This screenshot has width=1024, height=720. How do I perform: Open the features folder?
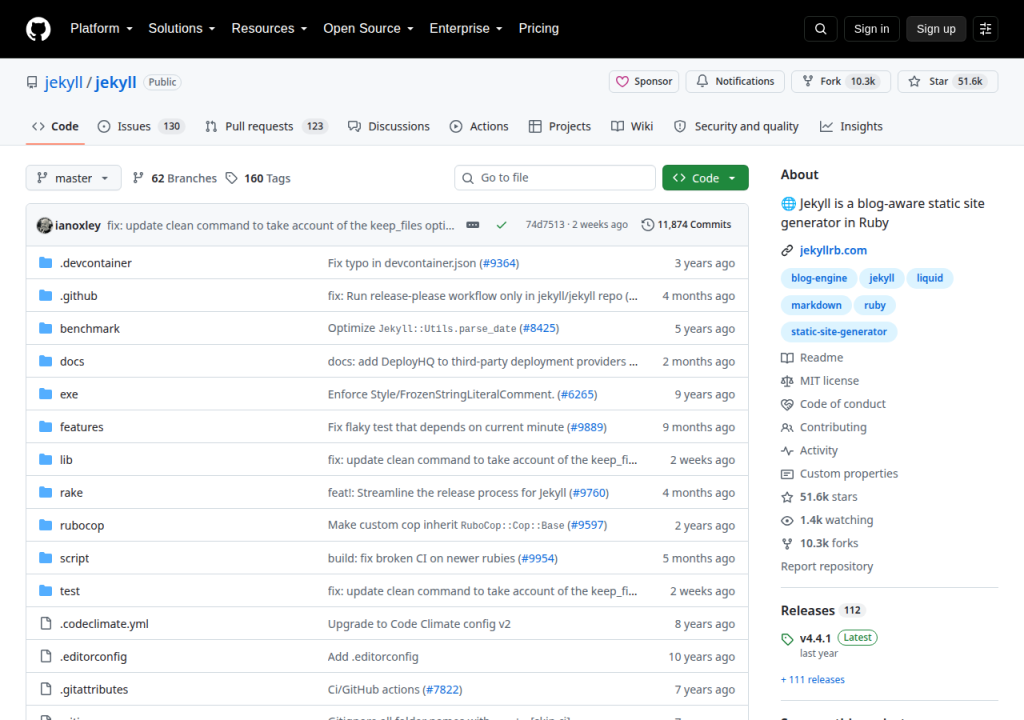tap(82, 427)
